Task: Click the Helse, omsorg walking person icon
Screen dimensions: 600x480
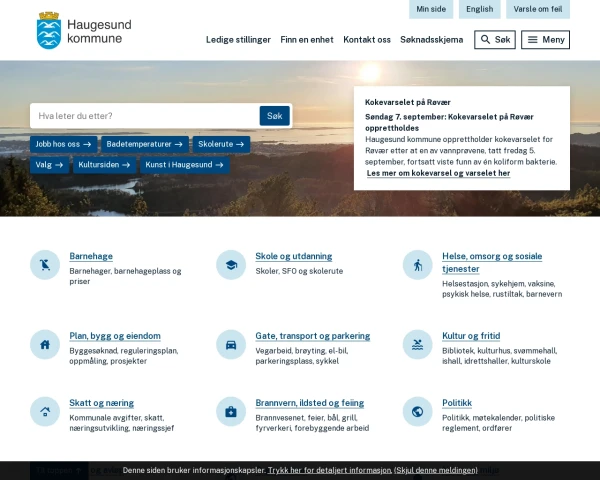Action: point(417,265)
